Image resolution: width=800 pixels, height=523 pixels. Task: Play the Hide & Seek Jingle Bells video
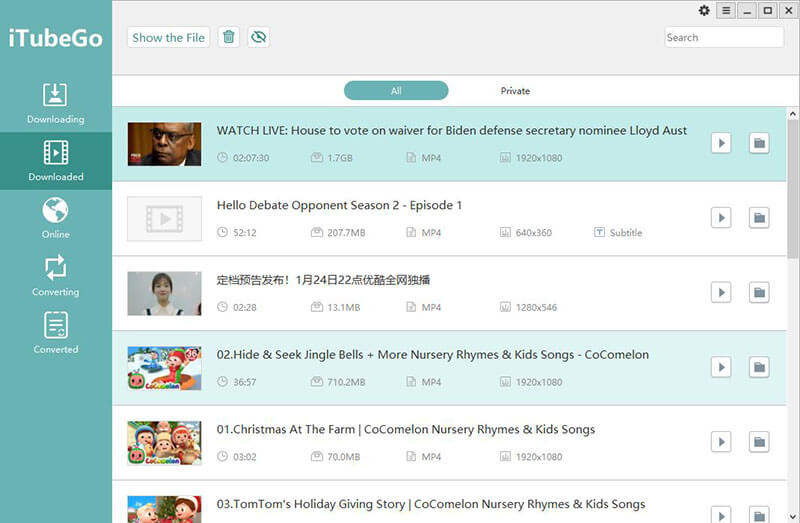(x=721, y=367)
